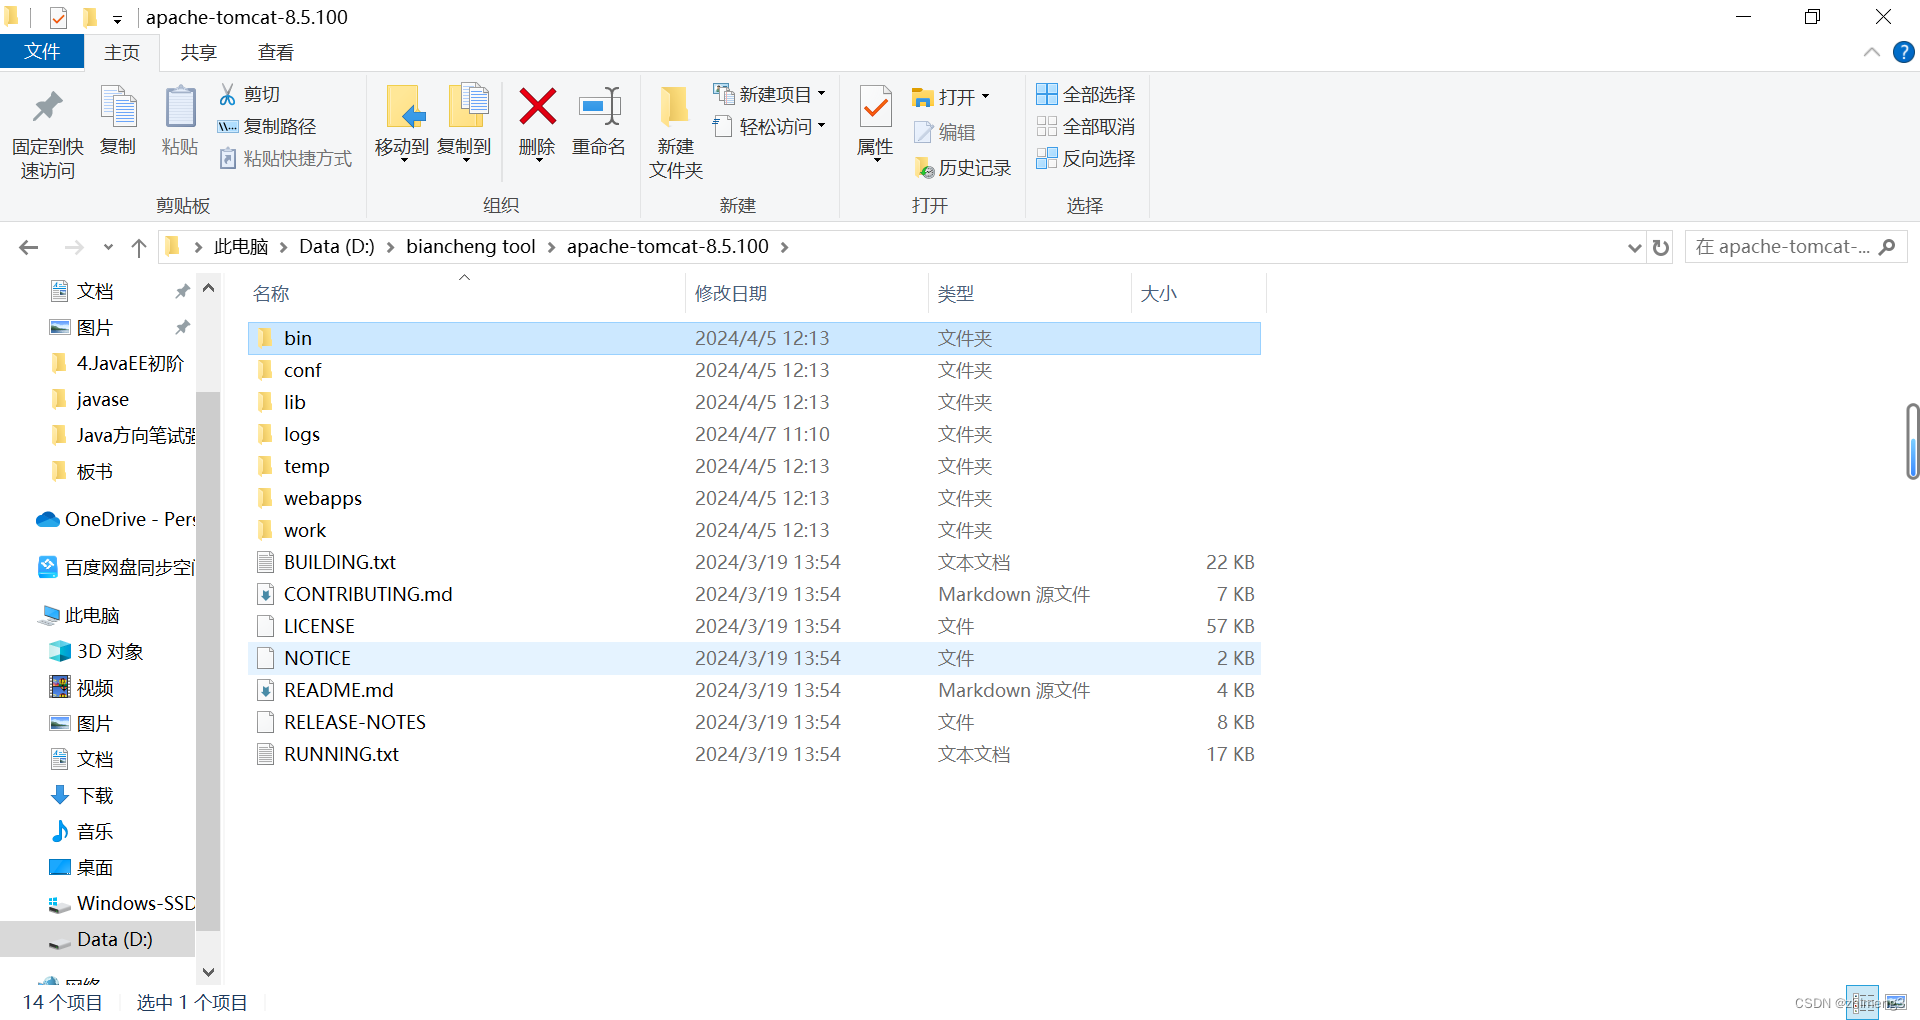This screenshot has width=1920, height=1020.
Task: Open the Desktop sidebar folder
Action: pyautogui.click(x=82, y=867)
